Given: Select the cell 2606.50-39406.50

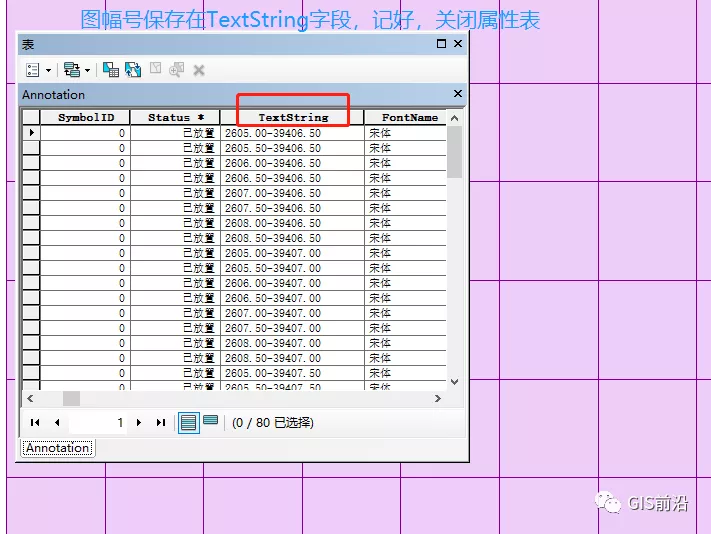Looking at the screenshot, I should 292,178.
